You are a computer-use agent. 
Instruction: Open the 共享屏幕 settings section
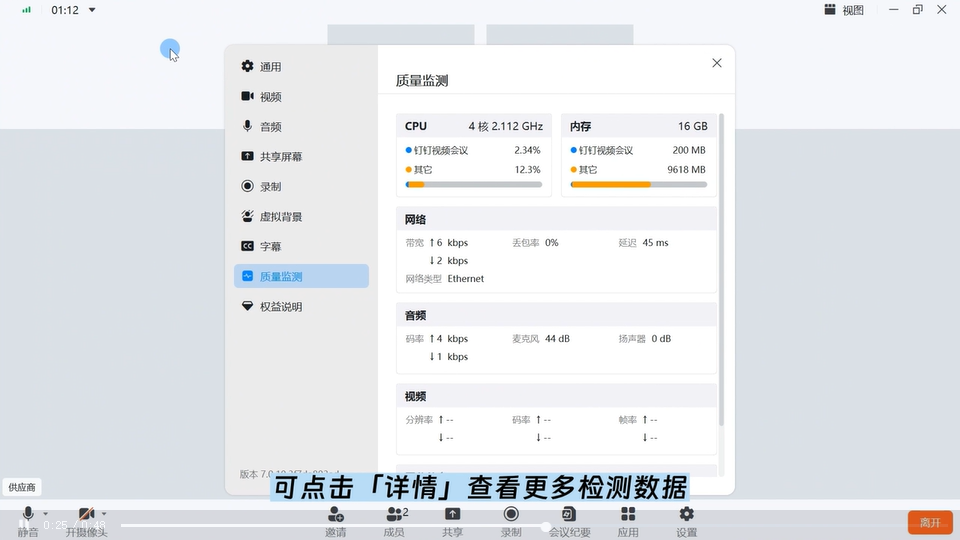click(x=301, y=156)
